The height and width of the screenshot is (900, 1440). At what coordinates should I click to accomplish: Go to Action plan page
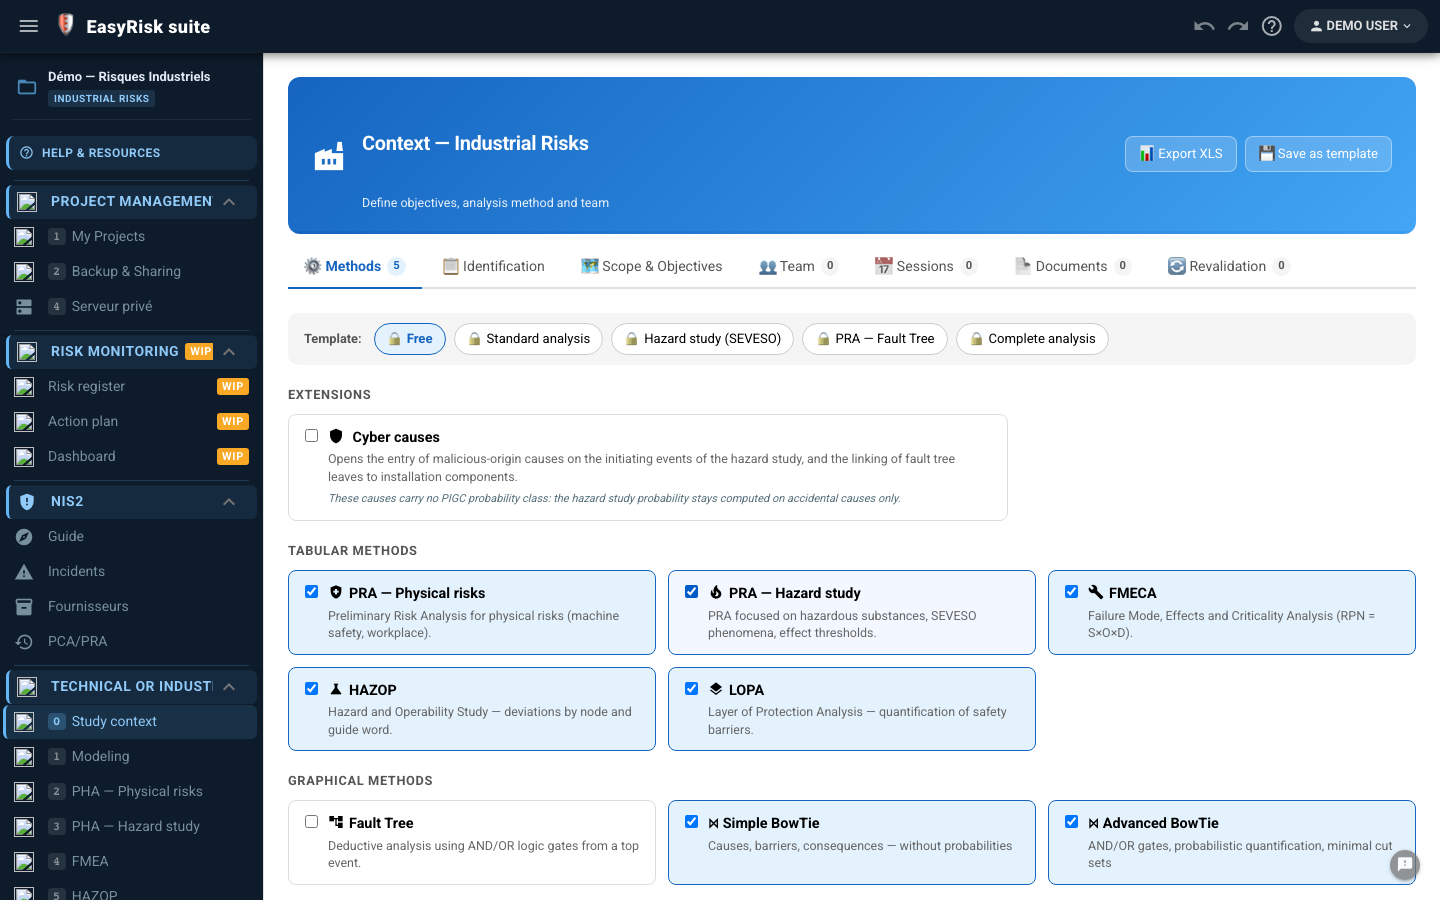coord(131,422)
